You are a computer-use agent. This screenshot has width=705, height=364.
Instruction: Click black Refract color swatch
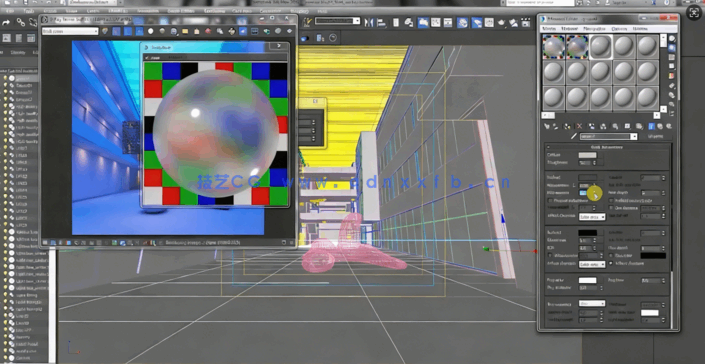click(x=588, y=233)
